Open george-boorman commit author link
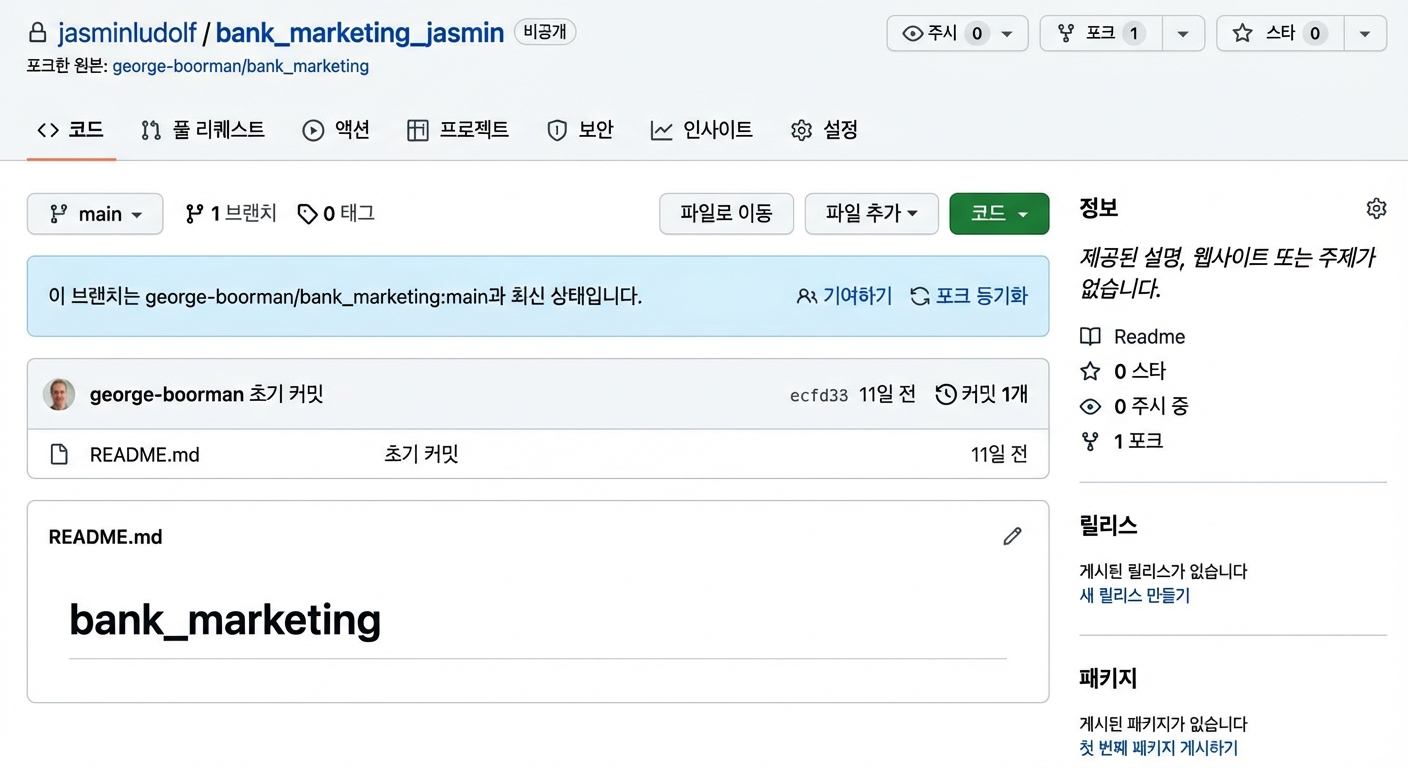 pos(167,394)
